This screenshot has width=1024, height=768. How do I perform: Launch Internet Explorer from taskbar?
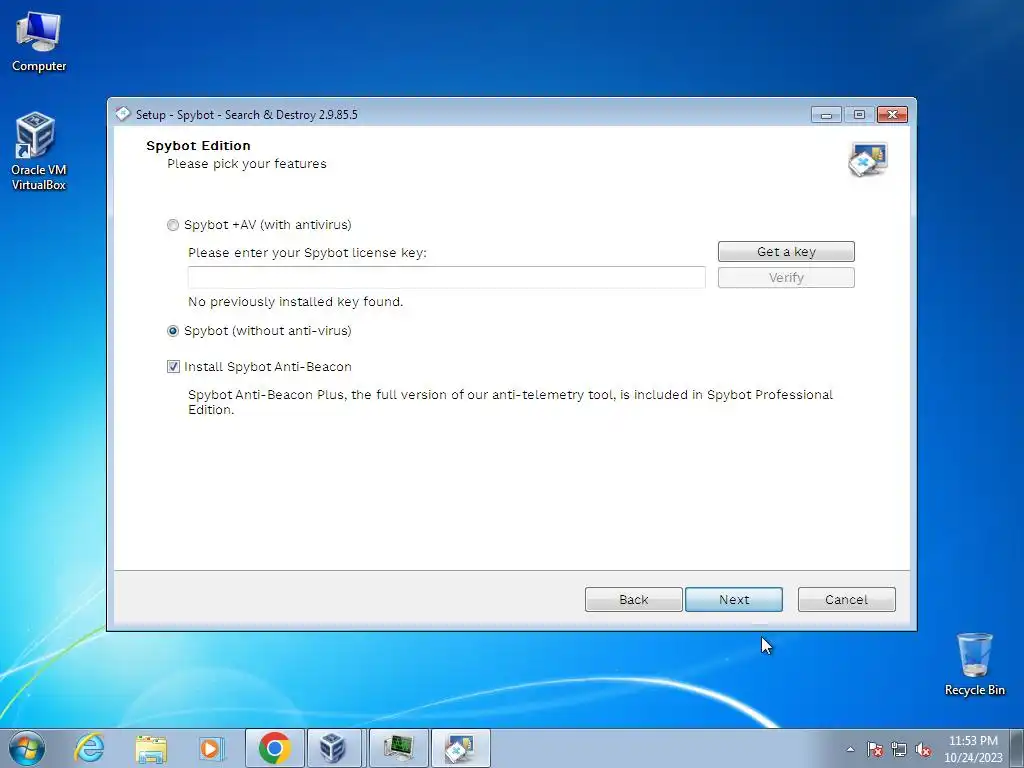89,748
